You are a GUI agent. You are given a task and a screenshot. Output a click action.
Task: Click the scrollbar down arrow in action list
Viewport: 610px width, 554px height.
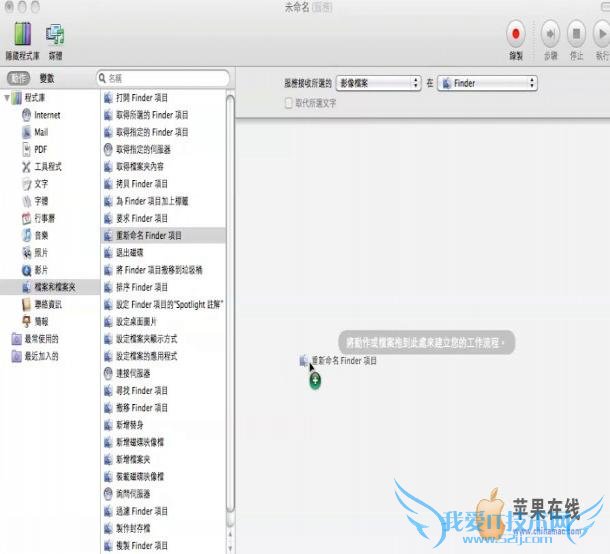[x=230, y=548]
